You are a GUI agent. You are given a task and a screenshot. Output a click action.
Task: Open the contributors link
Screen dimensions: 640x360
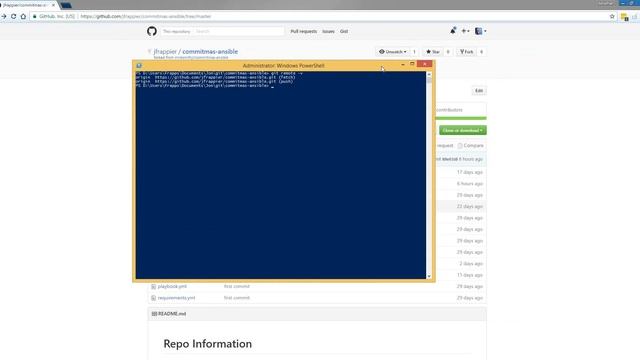click(449, 110)
